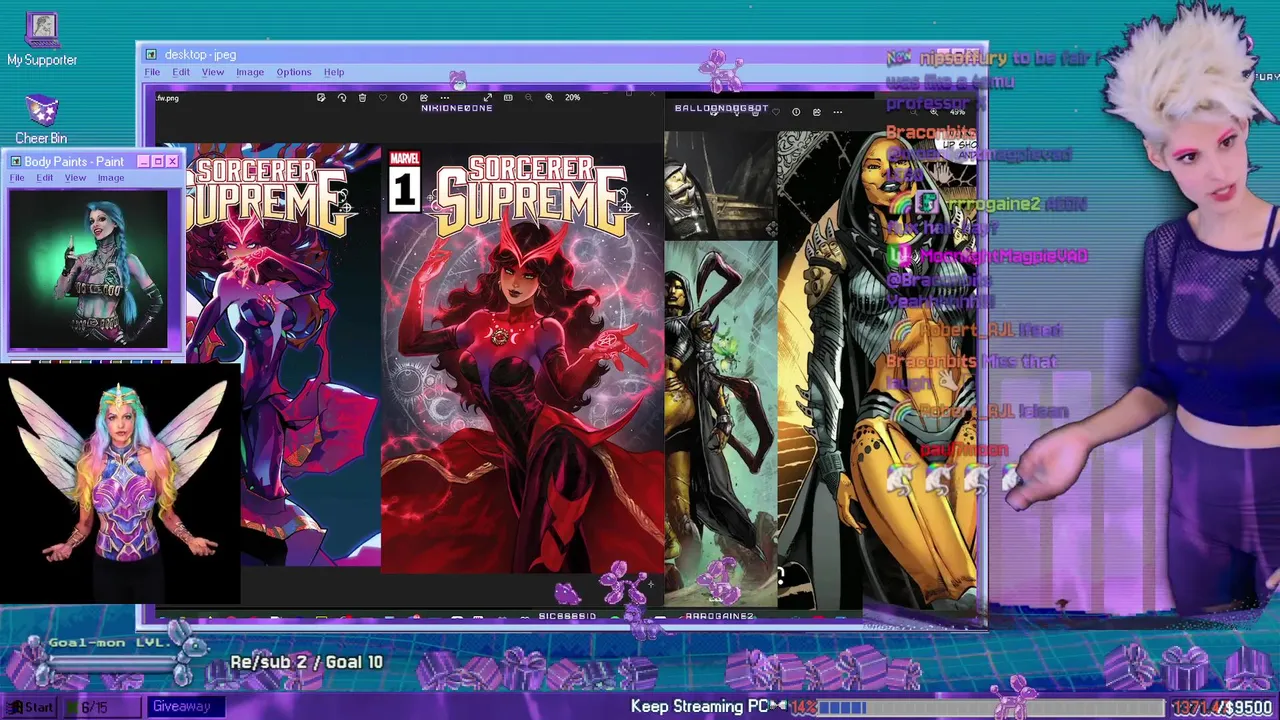Open View menu in Body Paints window

tap(75, 178)
